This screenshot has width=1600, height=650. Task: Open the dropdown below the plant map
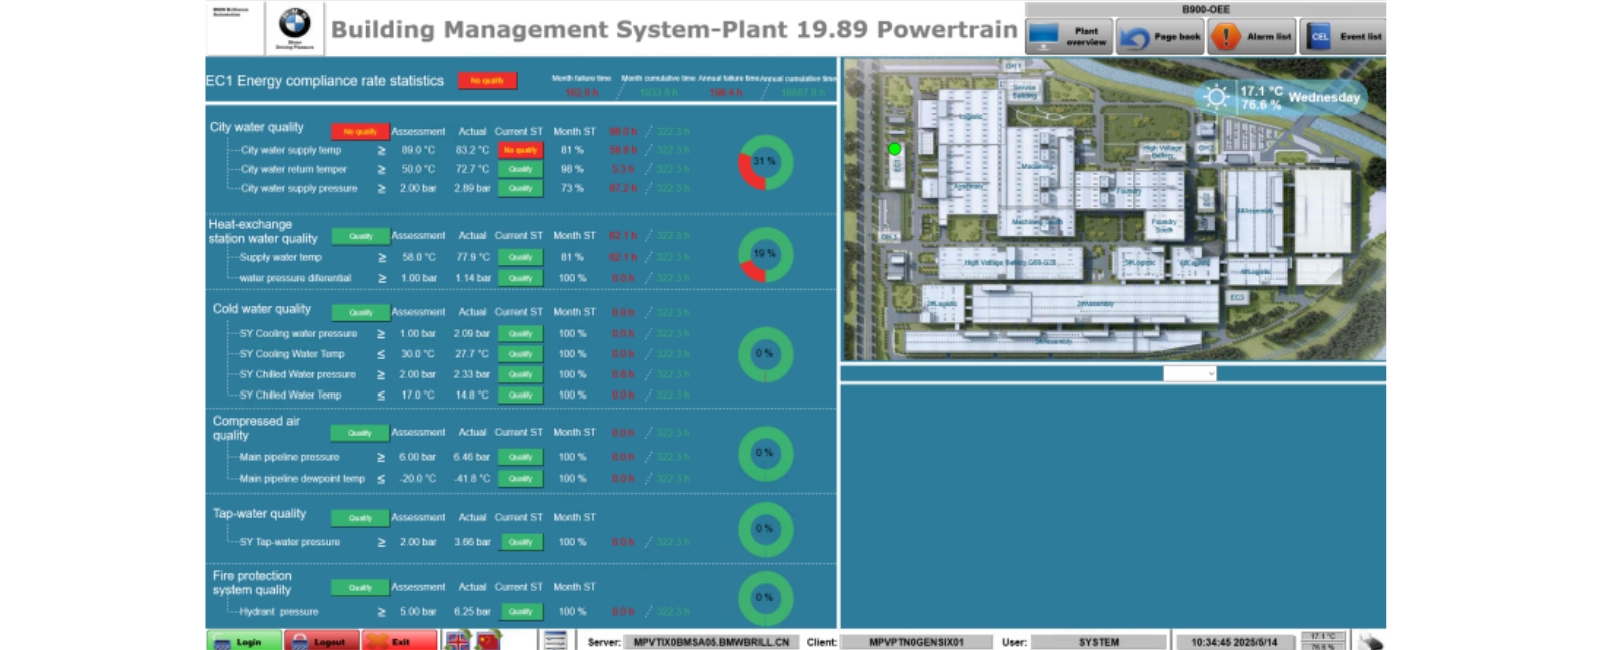1190,373
